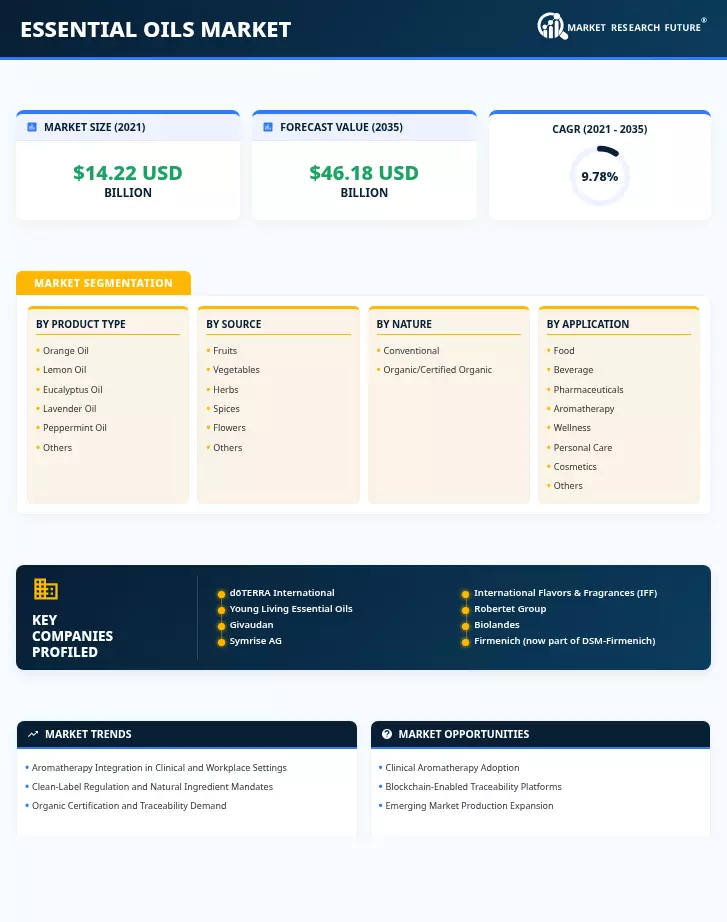Select Aromatherapy application item
727x922 pixels.
tap(583, 409)
